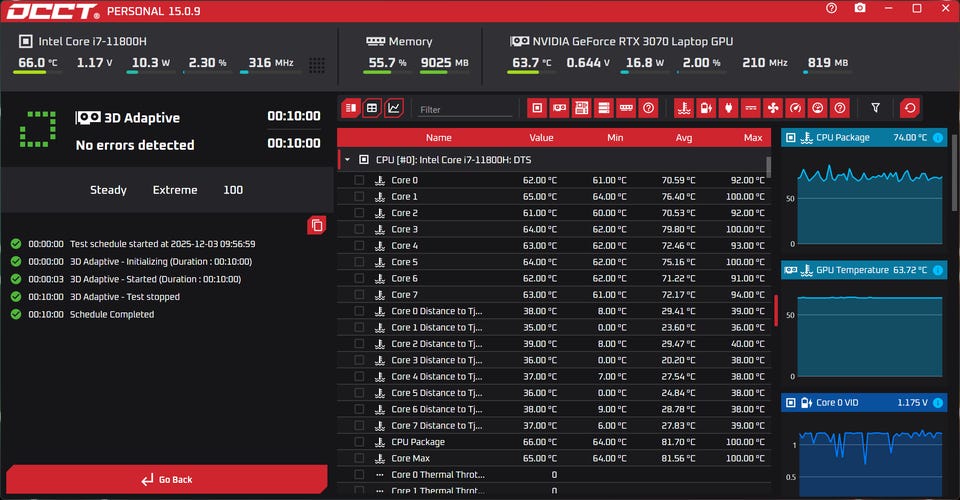Check the Core 0 checkbox
This screenshot has height=500, width=960.
click(x=359, y=181)
